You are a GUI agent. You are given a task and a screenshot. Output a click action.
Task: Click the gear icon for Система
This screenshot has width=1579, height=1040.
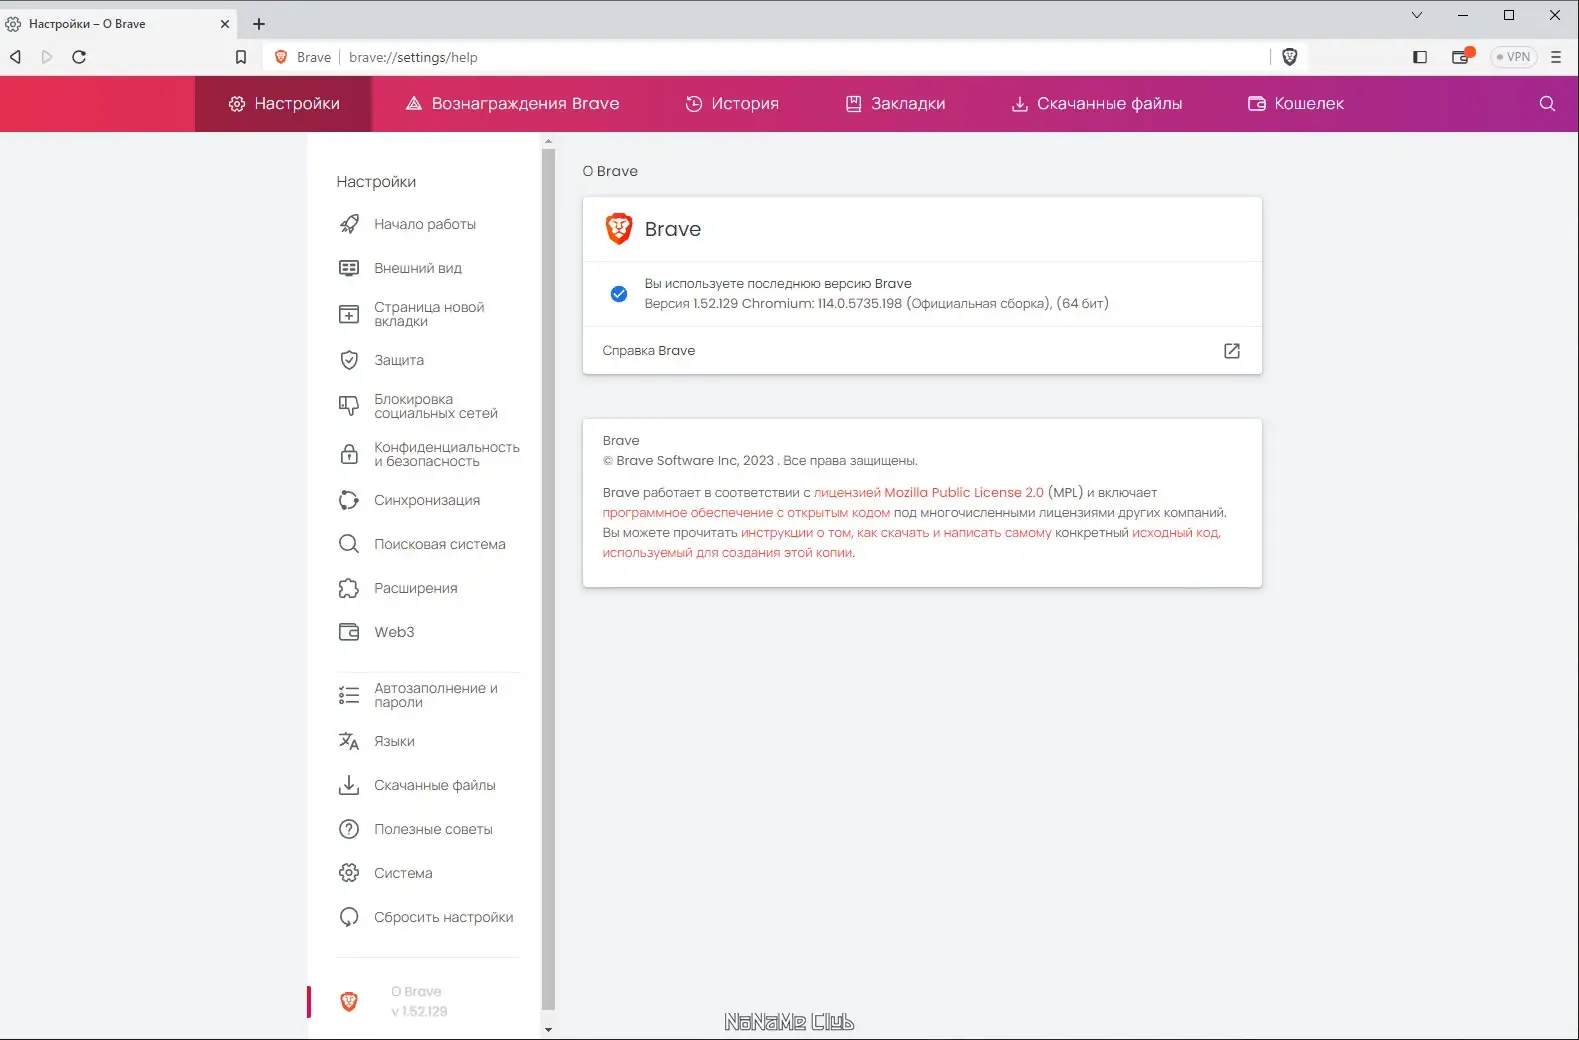(349, 873)
